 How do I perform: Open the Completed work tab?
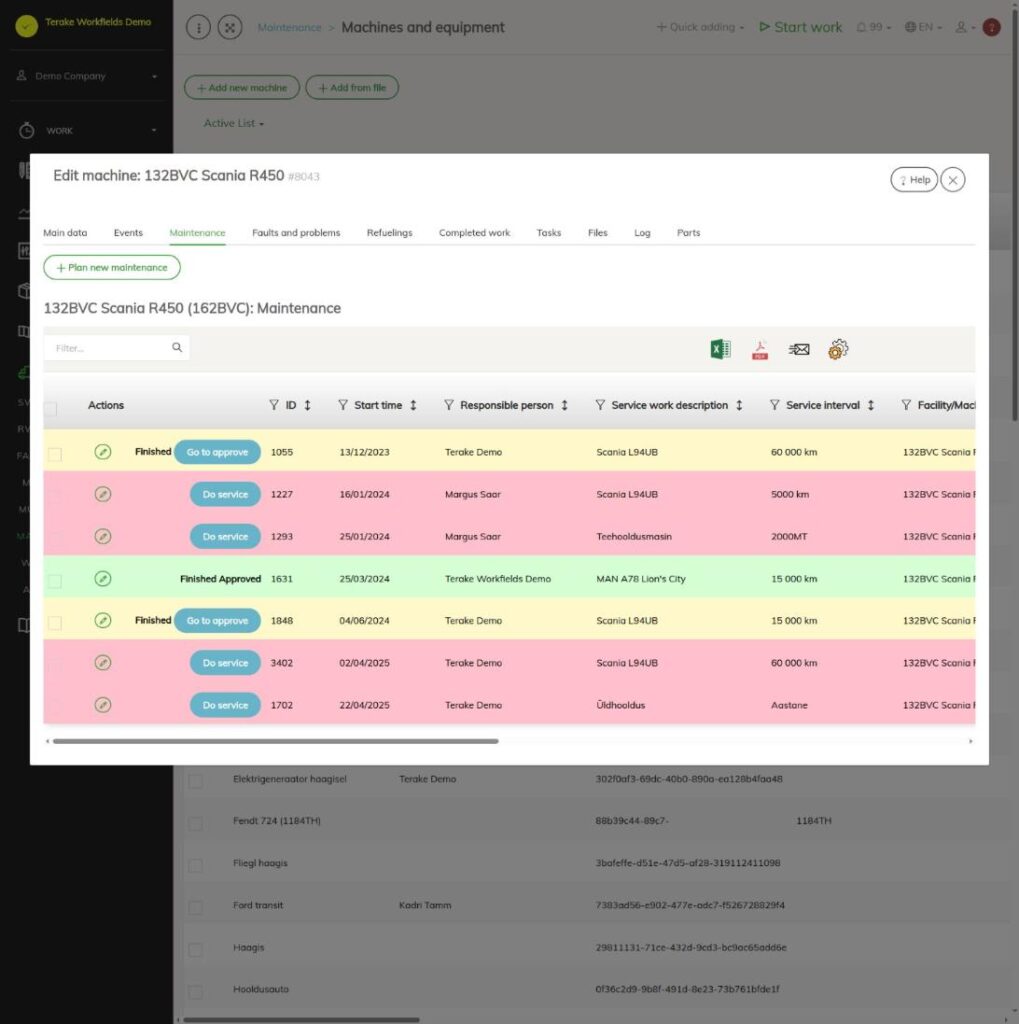pos(474,232)
